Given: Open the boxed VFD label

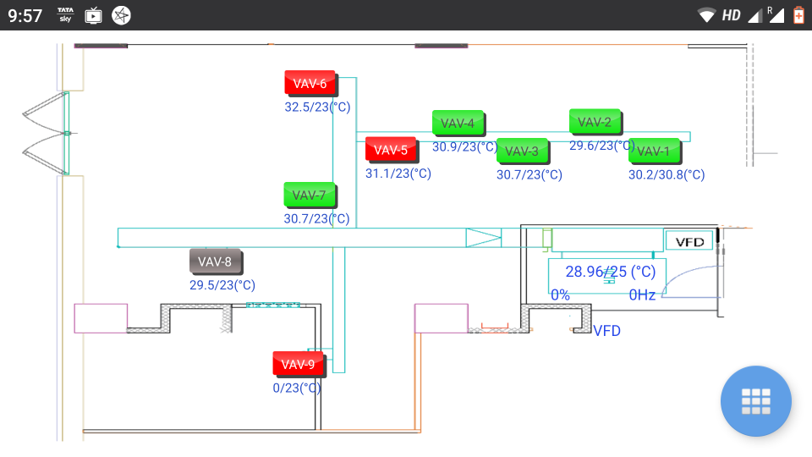Looking at the screenshot, I should [x=689, y=241].
